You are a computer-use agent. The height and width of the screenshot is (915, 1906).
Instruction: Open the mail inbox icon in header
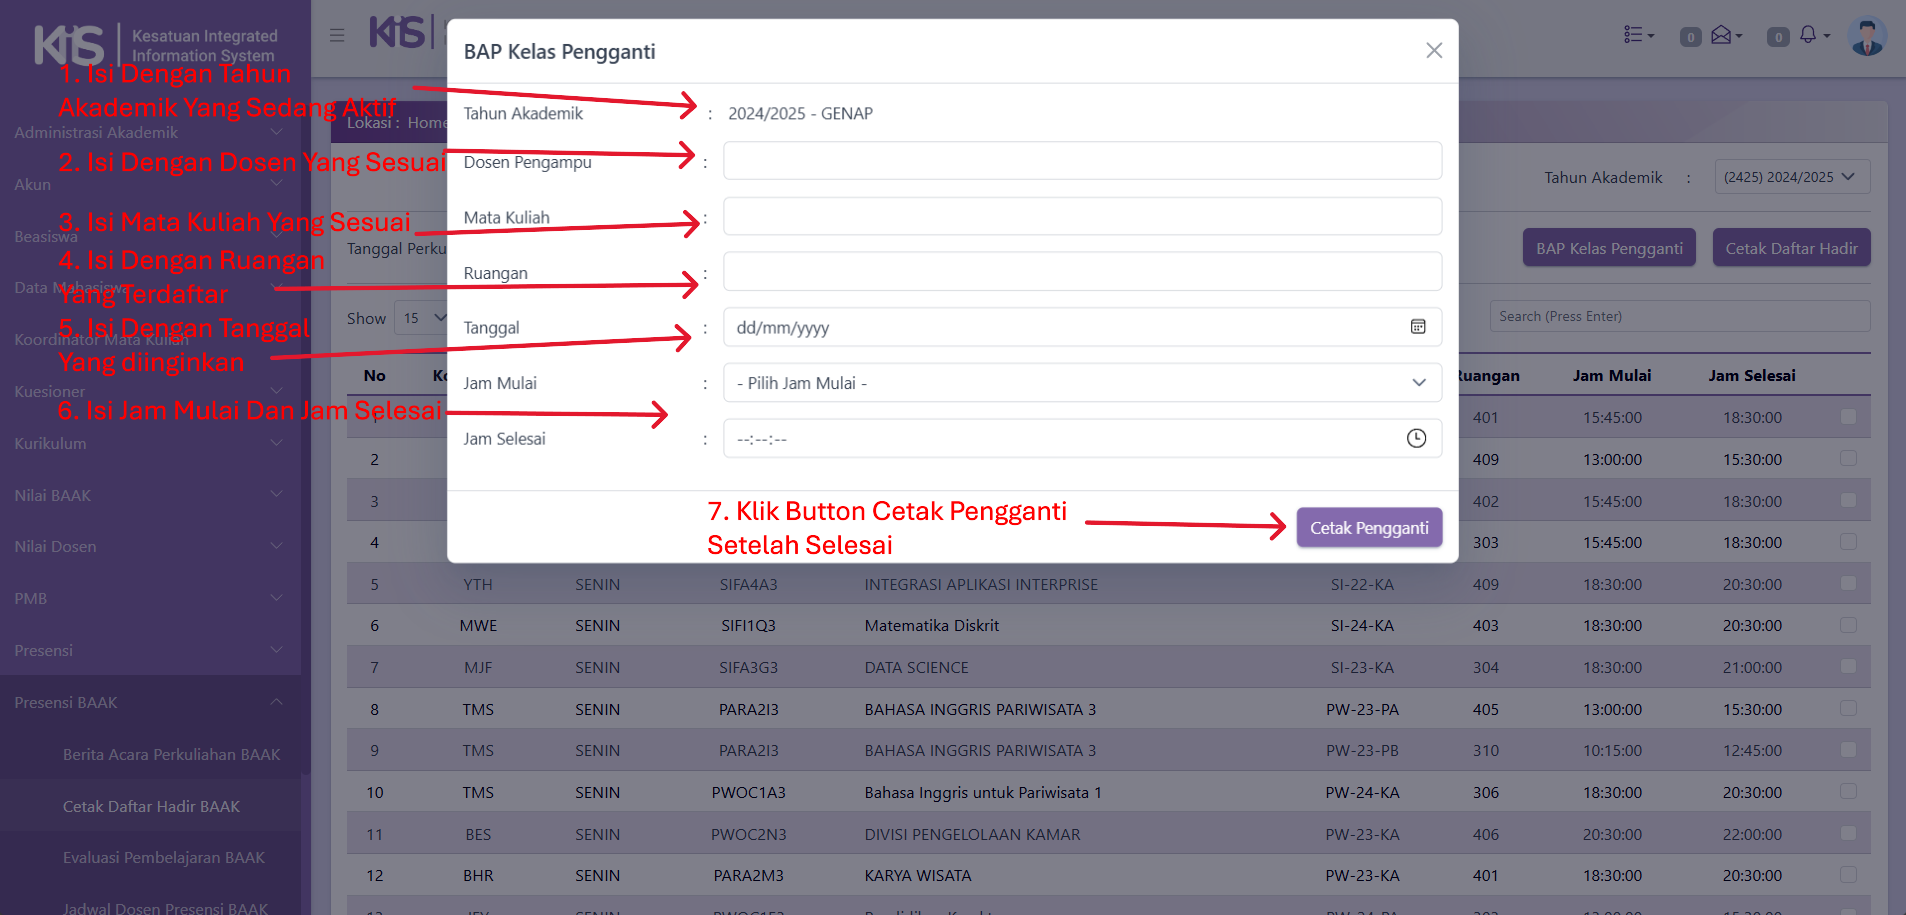point(1721,36)
